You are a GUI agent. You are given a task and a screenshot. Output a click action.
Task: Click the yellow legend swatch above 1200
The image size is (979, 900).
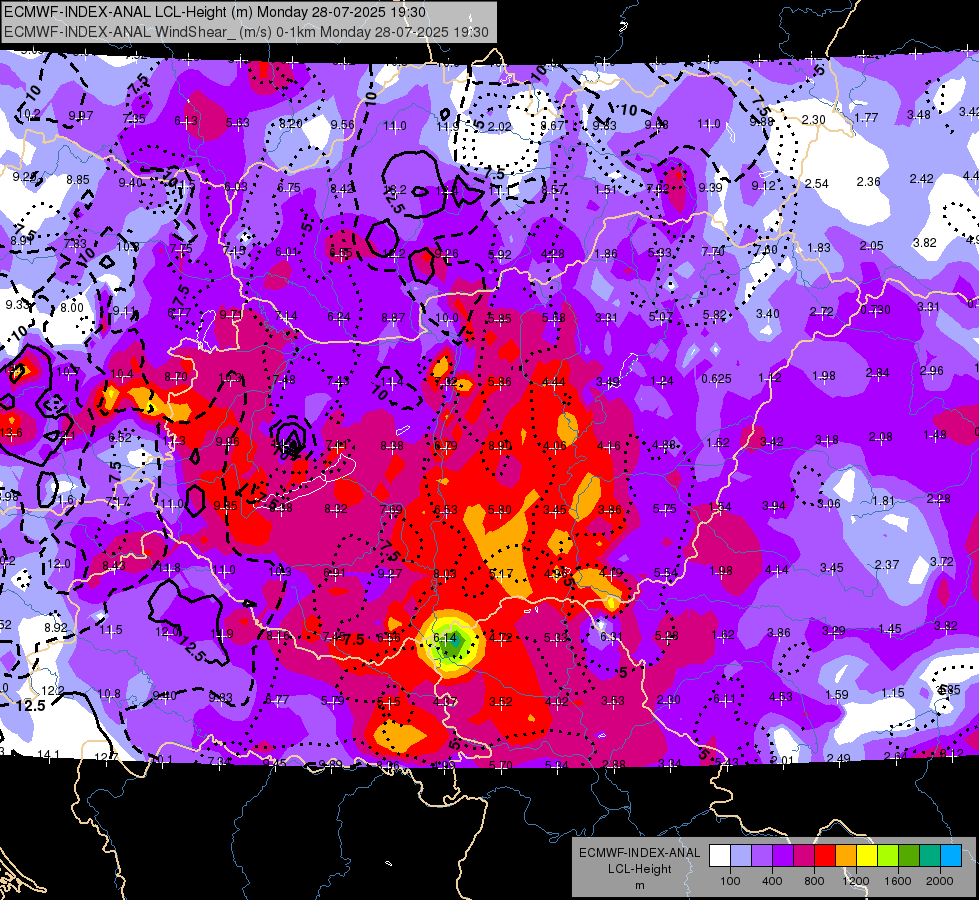pos(867,856)
